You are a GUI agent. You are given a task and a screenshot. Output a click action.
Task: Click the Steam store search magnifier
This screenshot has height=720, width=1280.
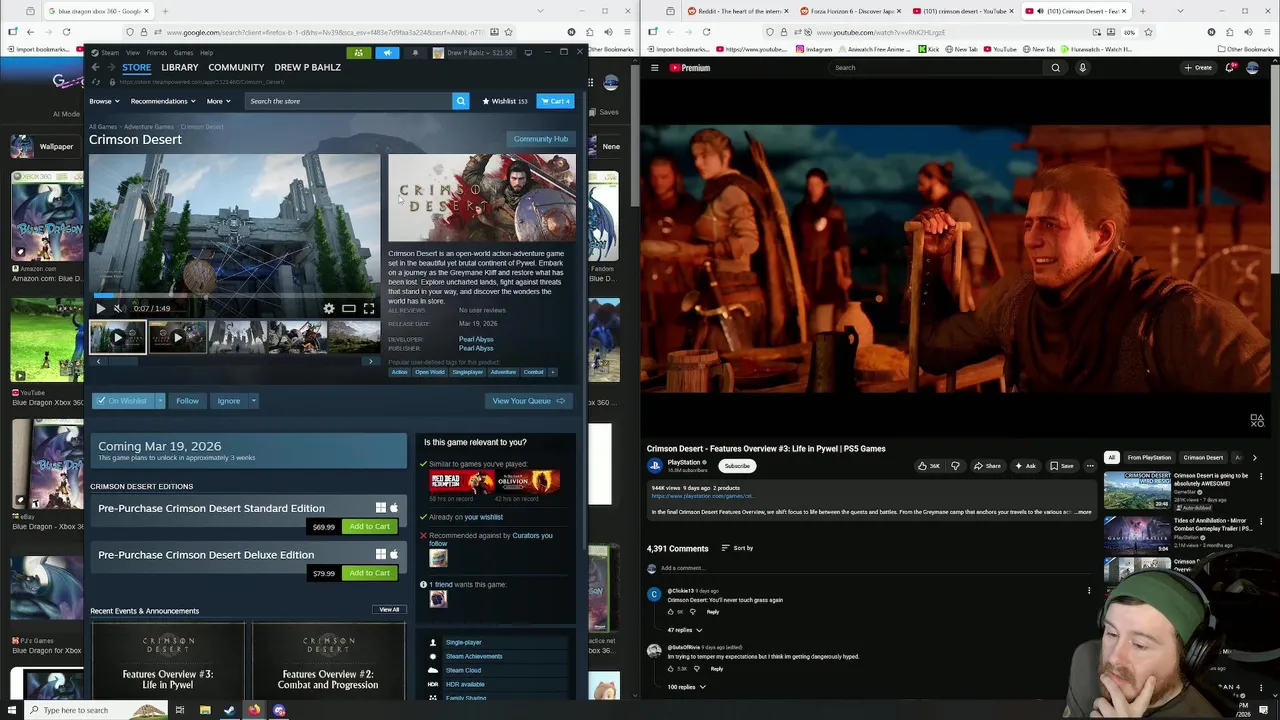[461, 101]
